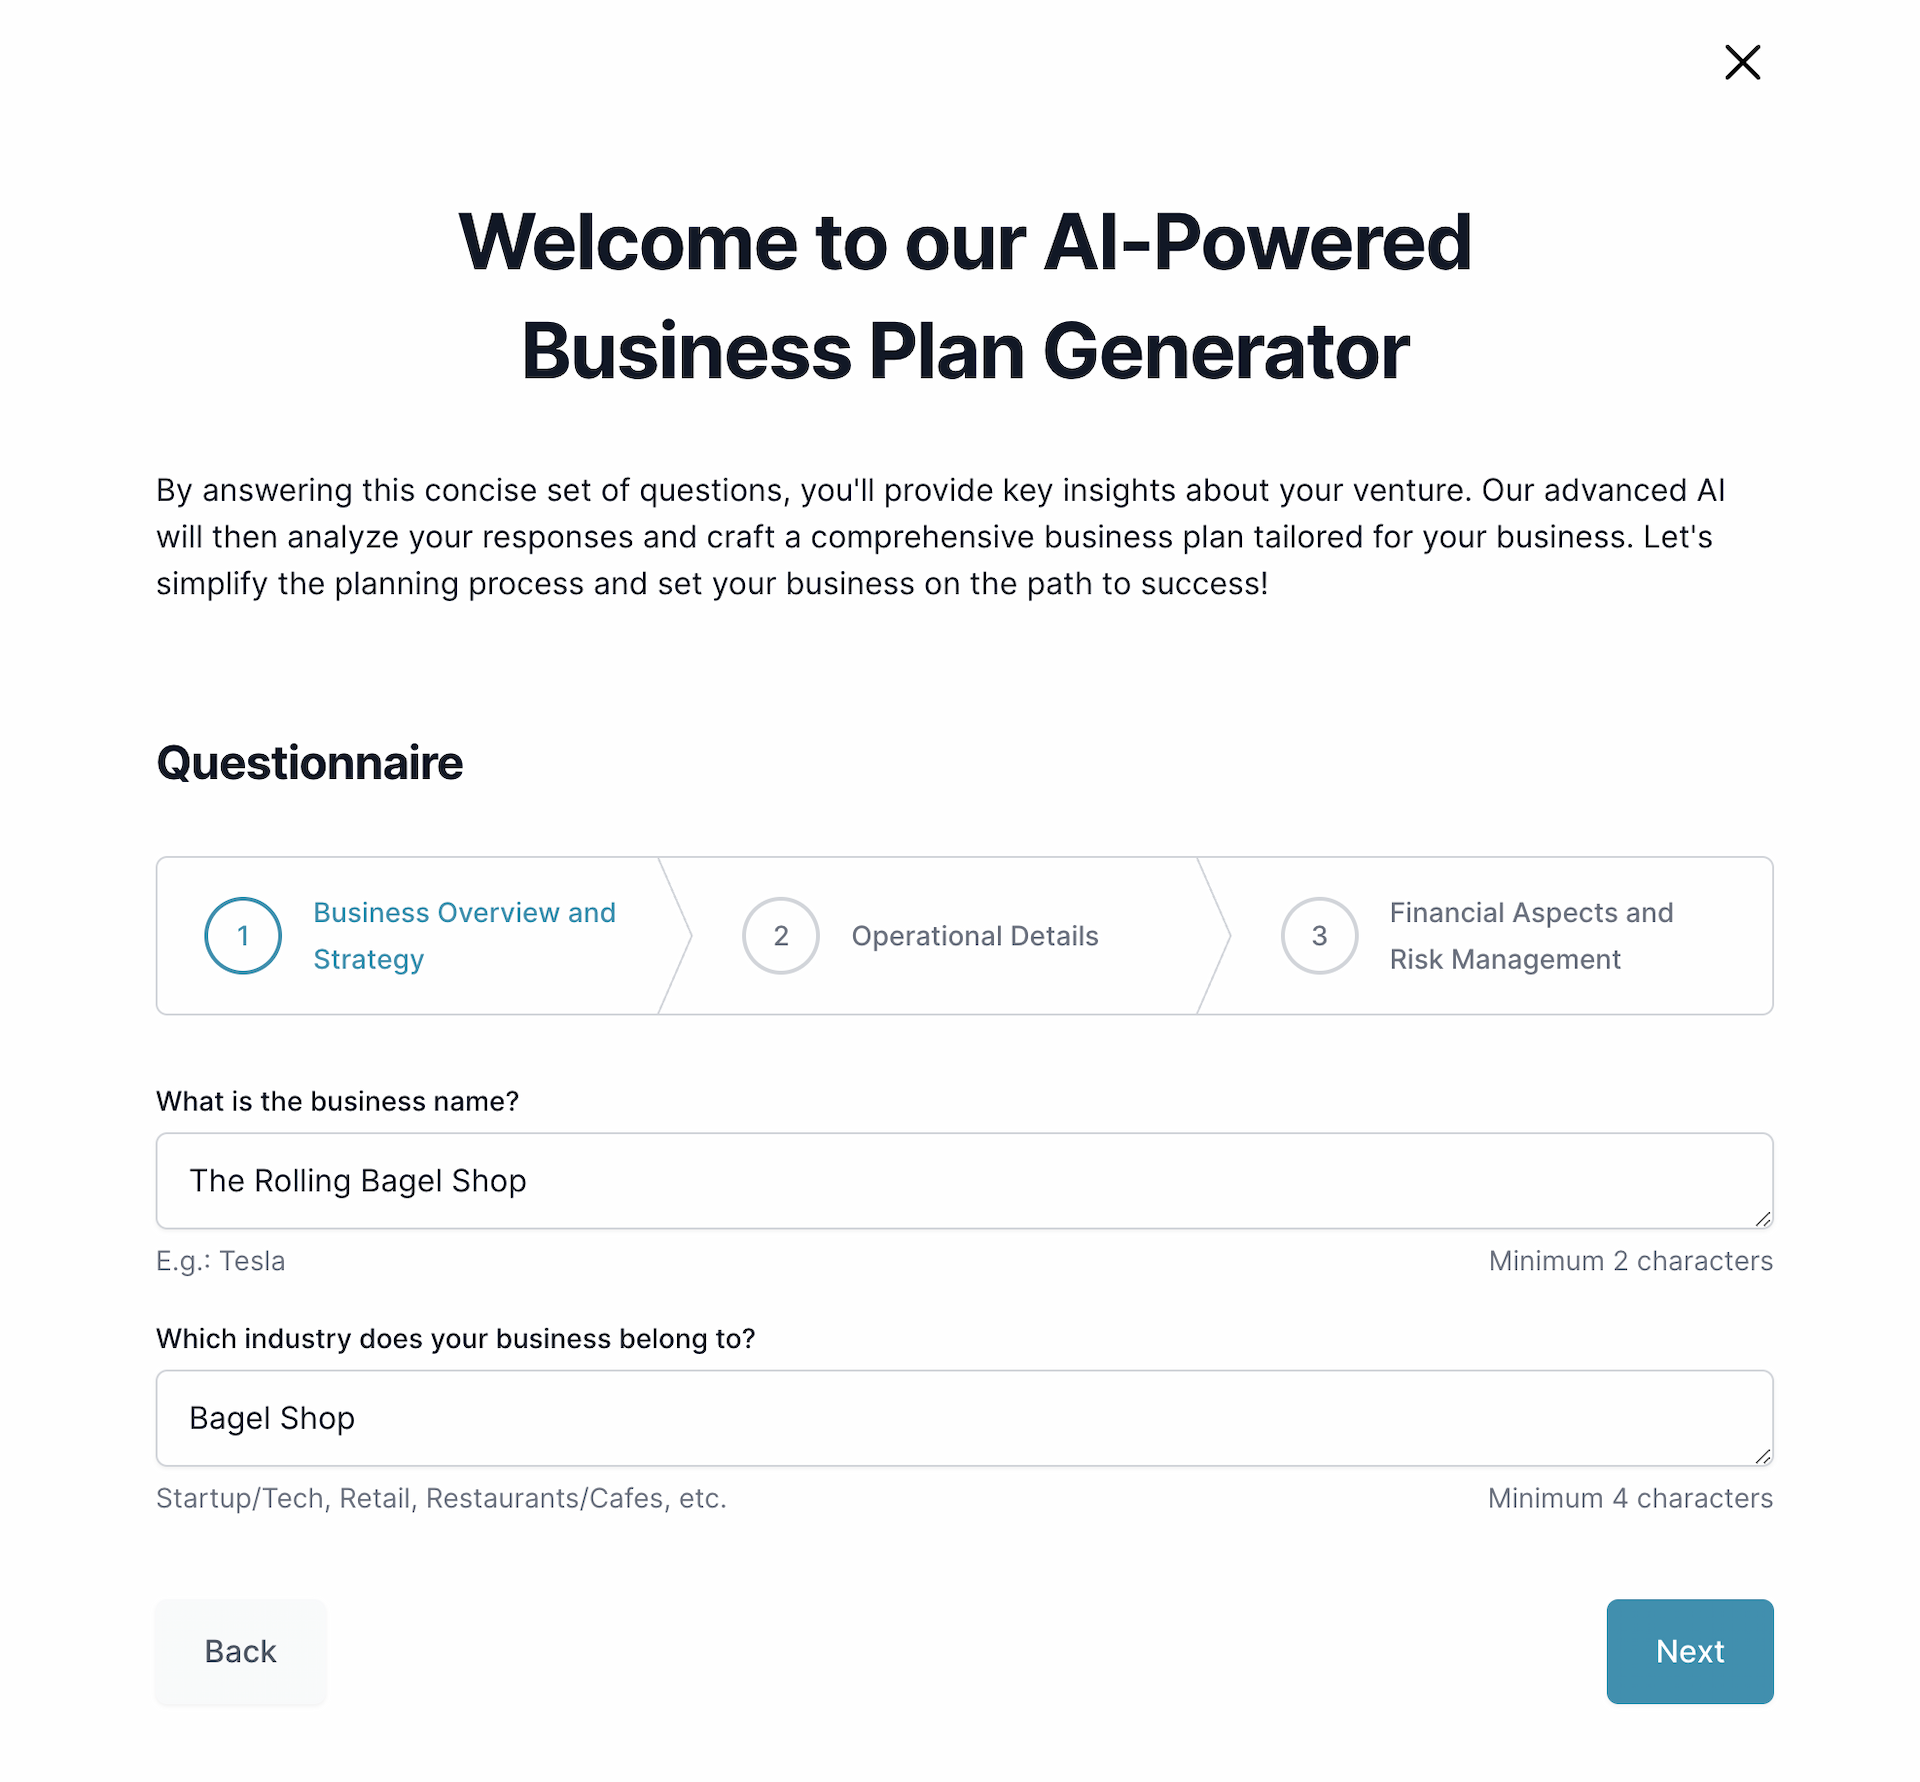
Task: Click the 'What is the business name?' label
Action: (x=337, y=1101)
